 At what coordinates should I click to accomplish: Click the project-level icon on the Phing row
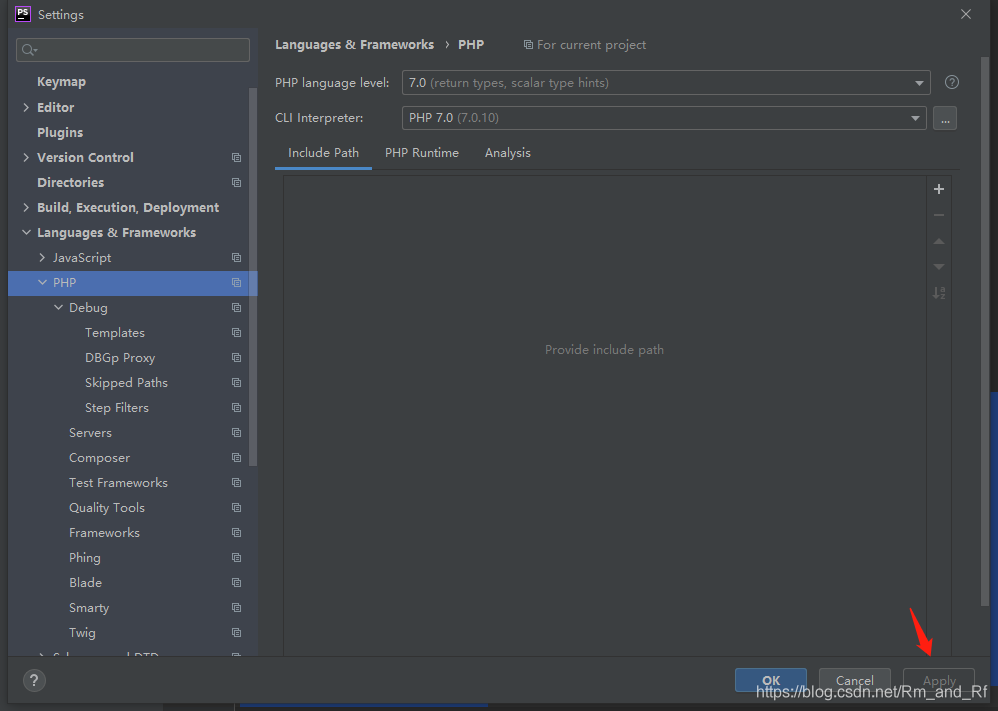click(x=236, y=558)
